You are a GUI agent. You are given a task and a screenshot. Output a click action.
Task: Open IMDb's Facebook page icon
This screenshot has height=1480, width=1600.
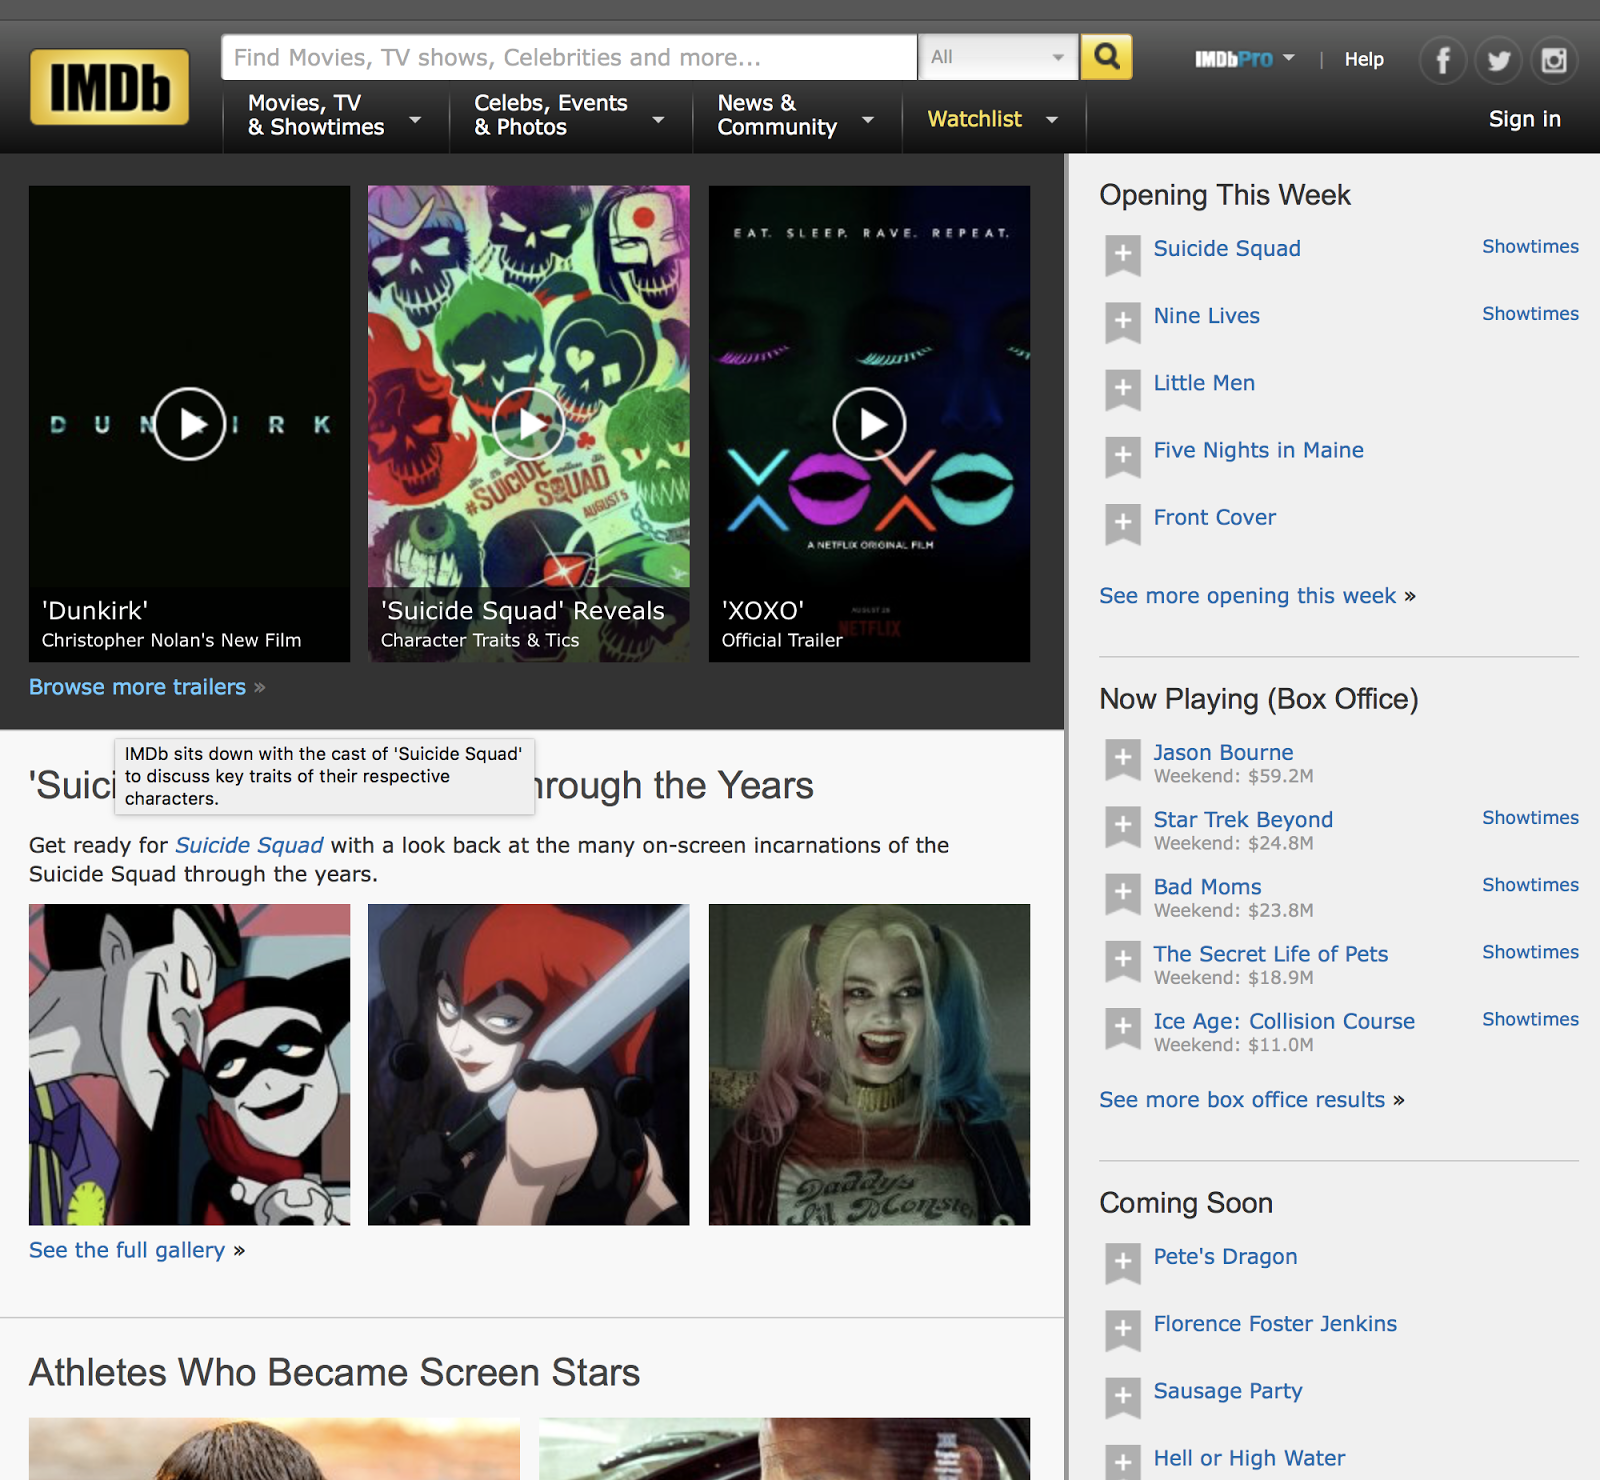click(1443, 61)
